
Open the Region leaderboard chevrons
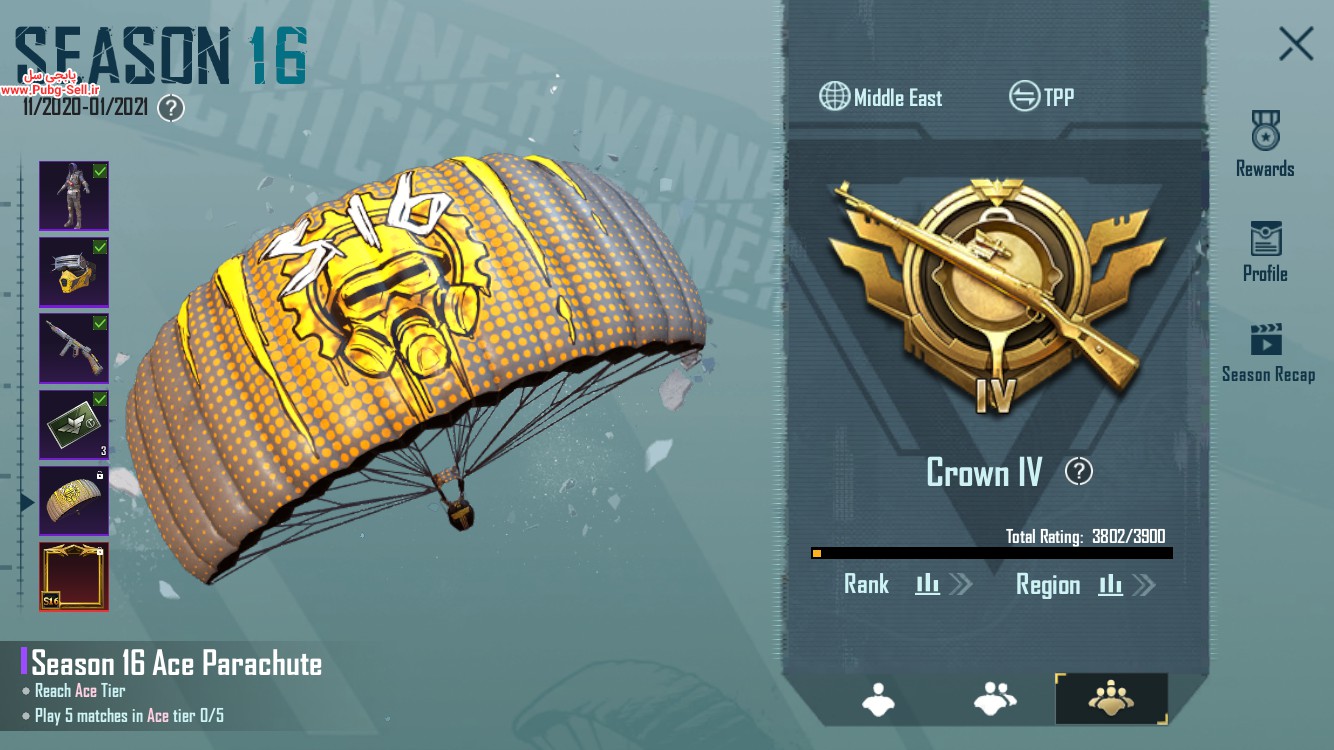(1143, 584)
